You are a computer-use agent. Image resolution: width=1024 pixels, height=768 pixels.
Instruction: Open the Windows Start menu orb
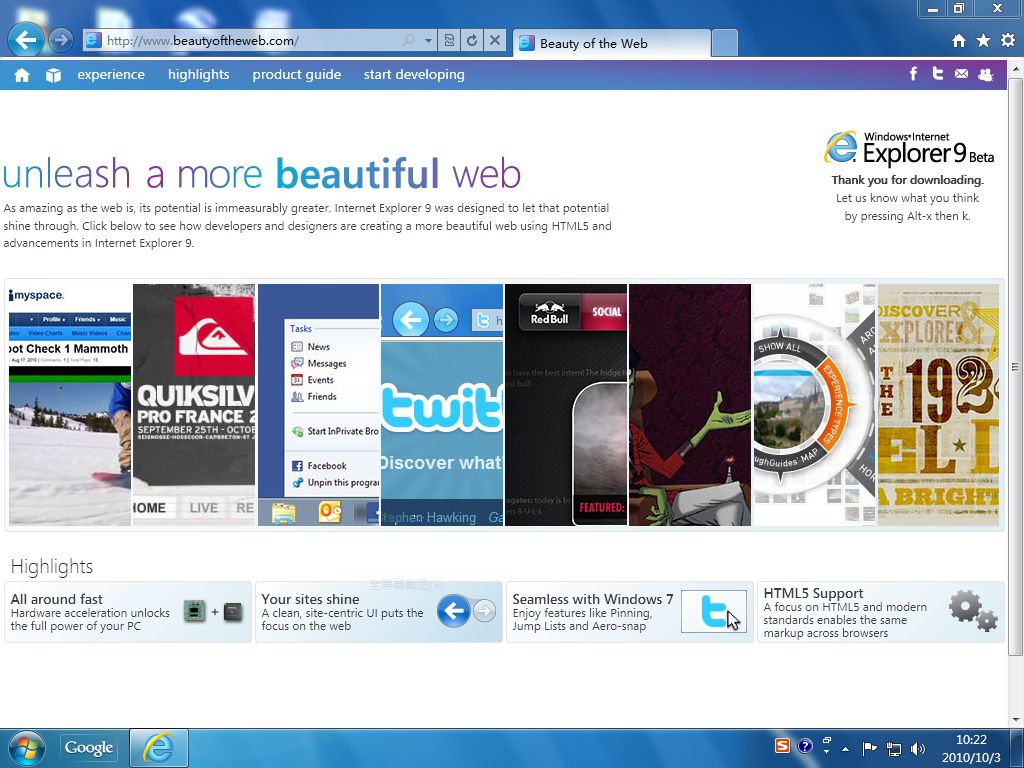26,748
